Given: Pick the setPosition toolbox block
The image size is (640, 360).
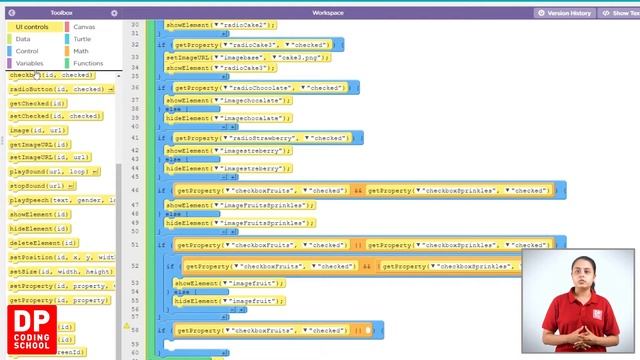Looking at the screenshot, I should point(62,258).
